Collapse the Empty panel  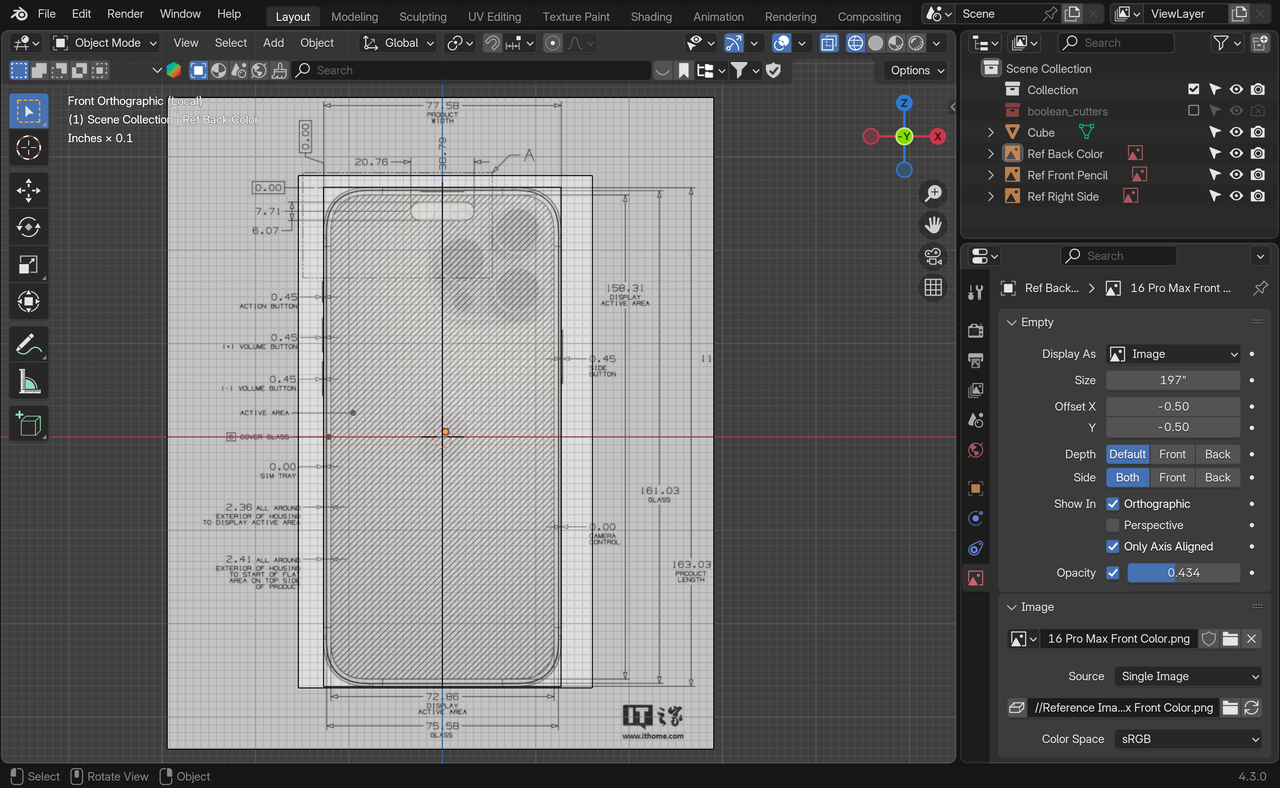tap(1011, 322)
